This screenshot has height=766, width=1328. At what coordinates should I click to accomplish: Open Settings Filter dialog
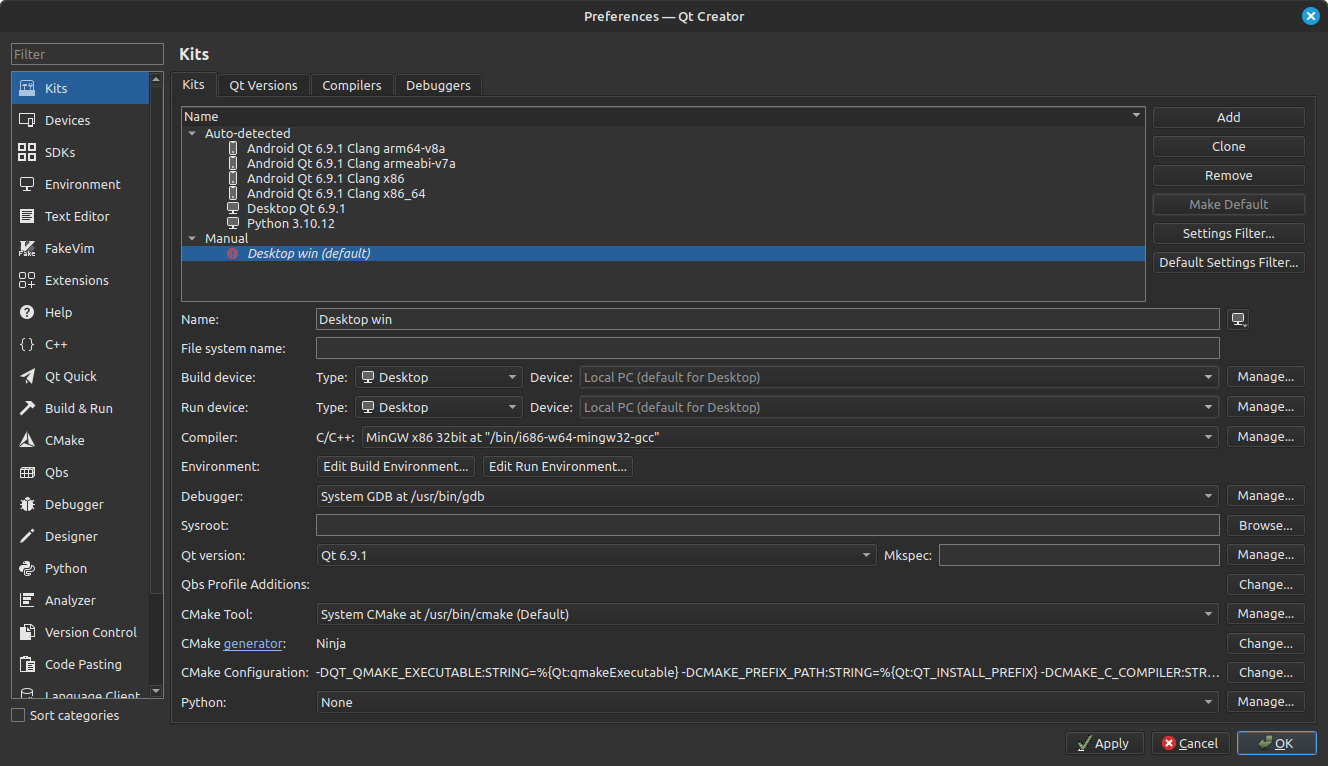(x=1228, y=233)
